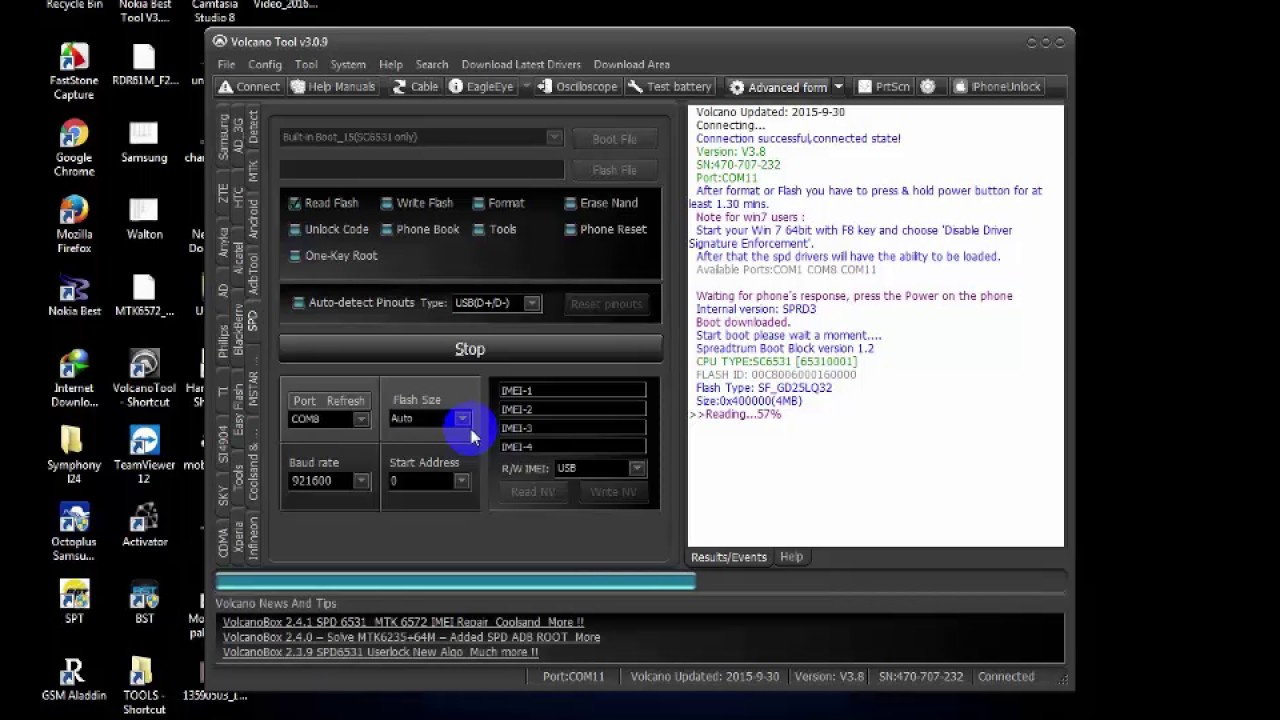Open Recycle Bin on the desktop
The image size is (1280, 720).
[74, 5]
